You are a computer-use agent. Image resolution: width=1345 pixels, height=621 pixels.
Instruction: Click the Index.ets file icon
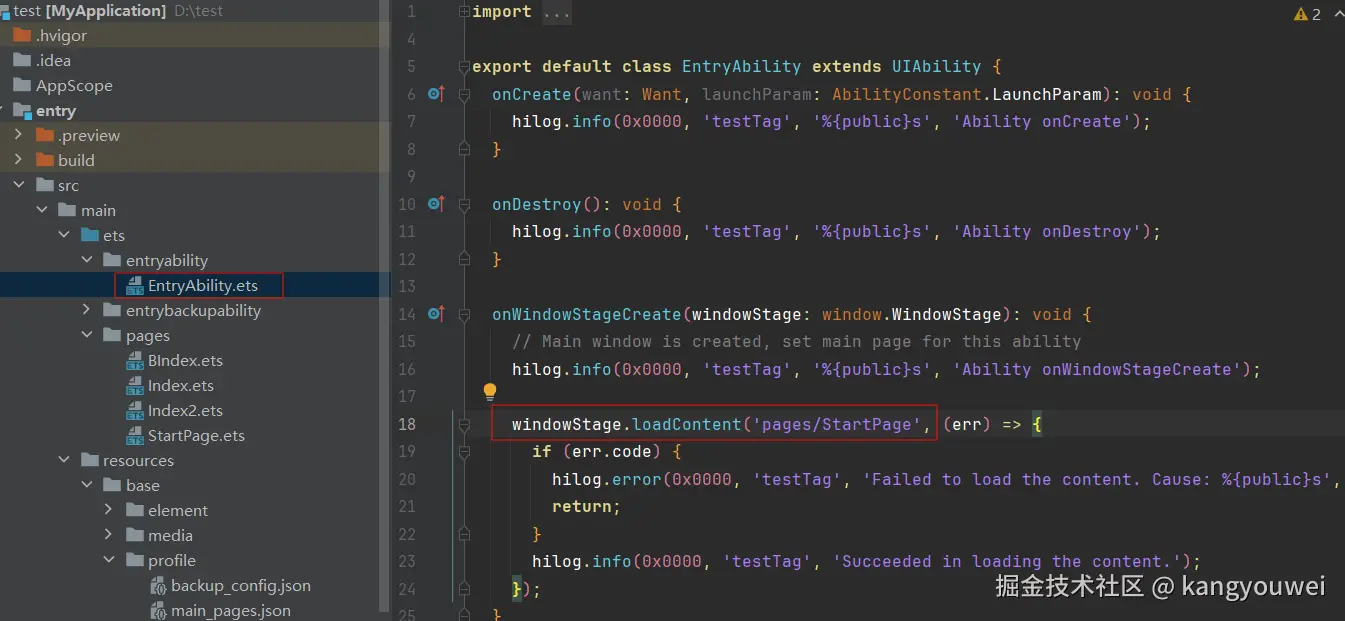pos(135,386)
